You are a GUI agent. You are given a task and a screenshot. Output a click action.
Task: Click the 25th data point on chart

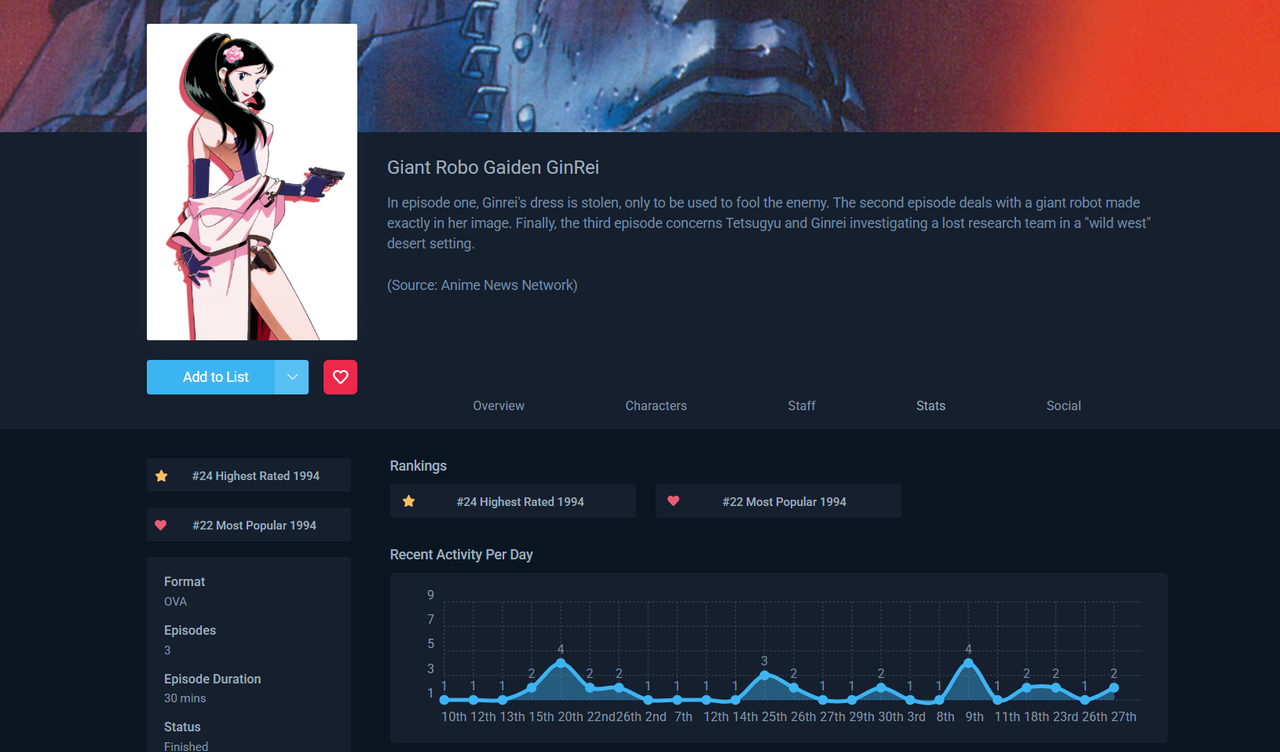pos(764,675)
